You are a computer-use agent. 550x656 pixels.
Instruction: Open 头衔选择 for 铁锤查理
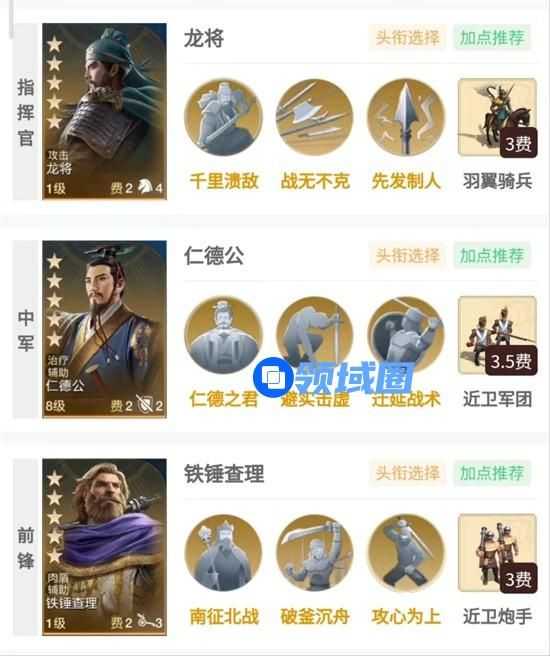407,473
